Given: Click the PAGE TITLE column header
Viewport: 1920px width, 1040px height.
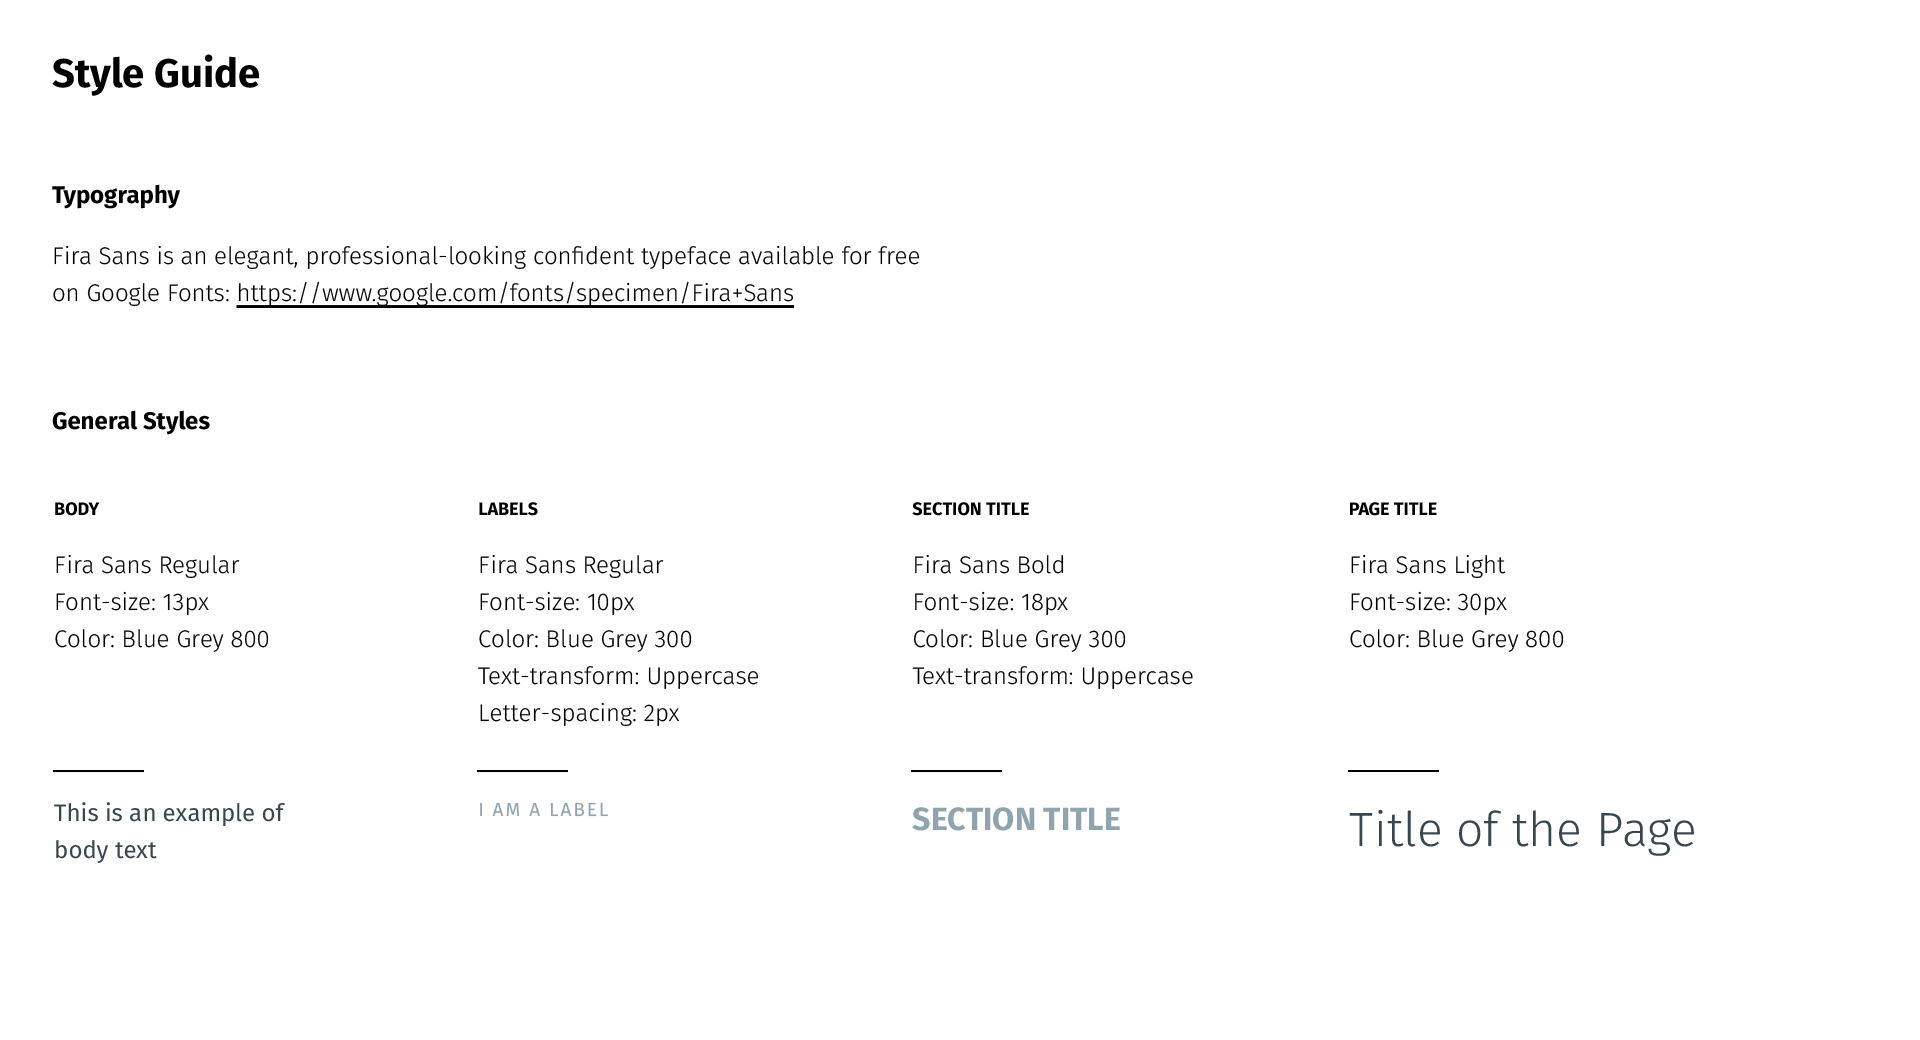Looking at the screenshot, I should click(x=1392, y=509).
